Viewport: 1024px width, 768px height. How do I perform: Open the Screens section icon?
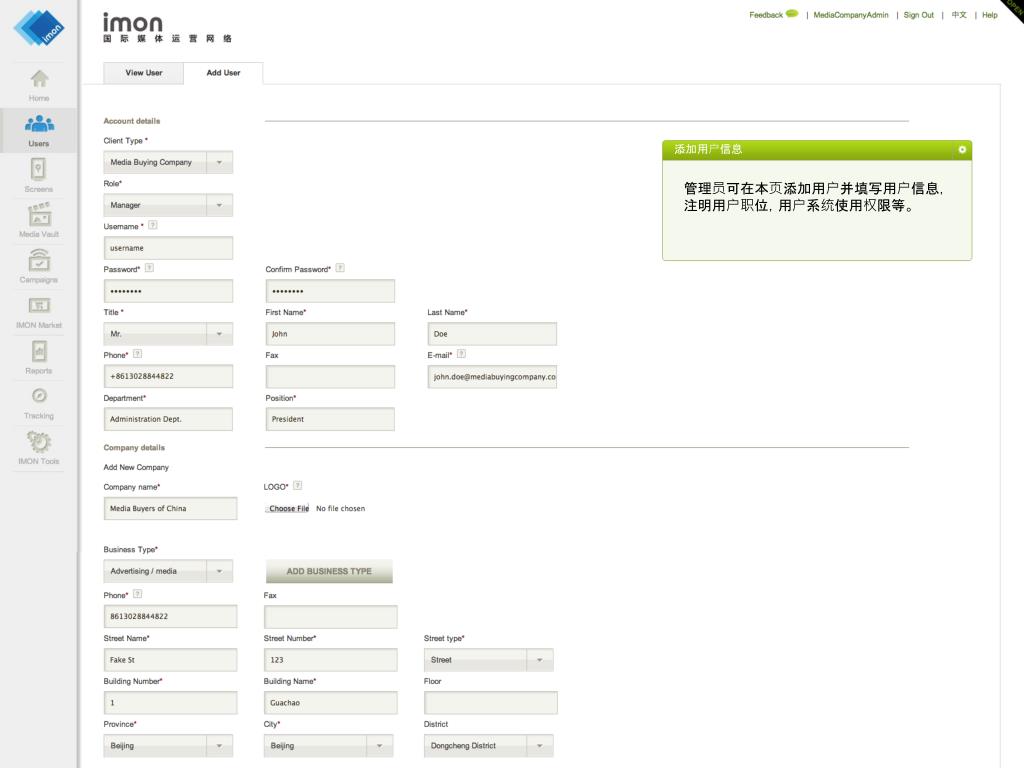pyautogui.click(x=39, y=169)
